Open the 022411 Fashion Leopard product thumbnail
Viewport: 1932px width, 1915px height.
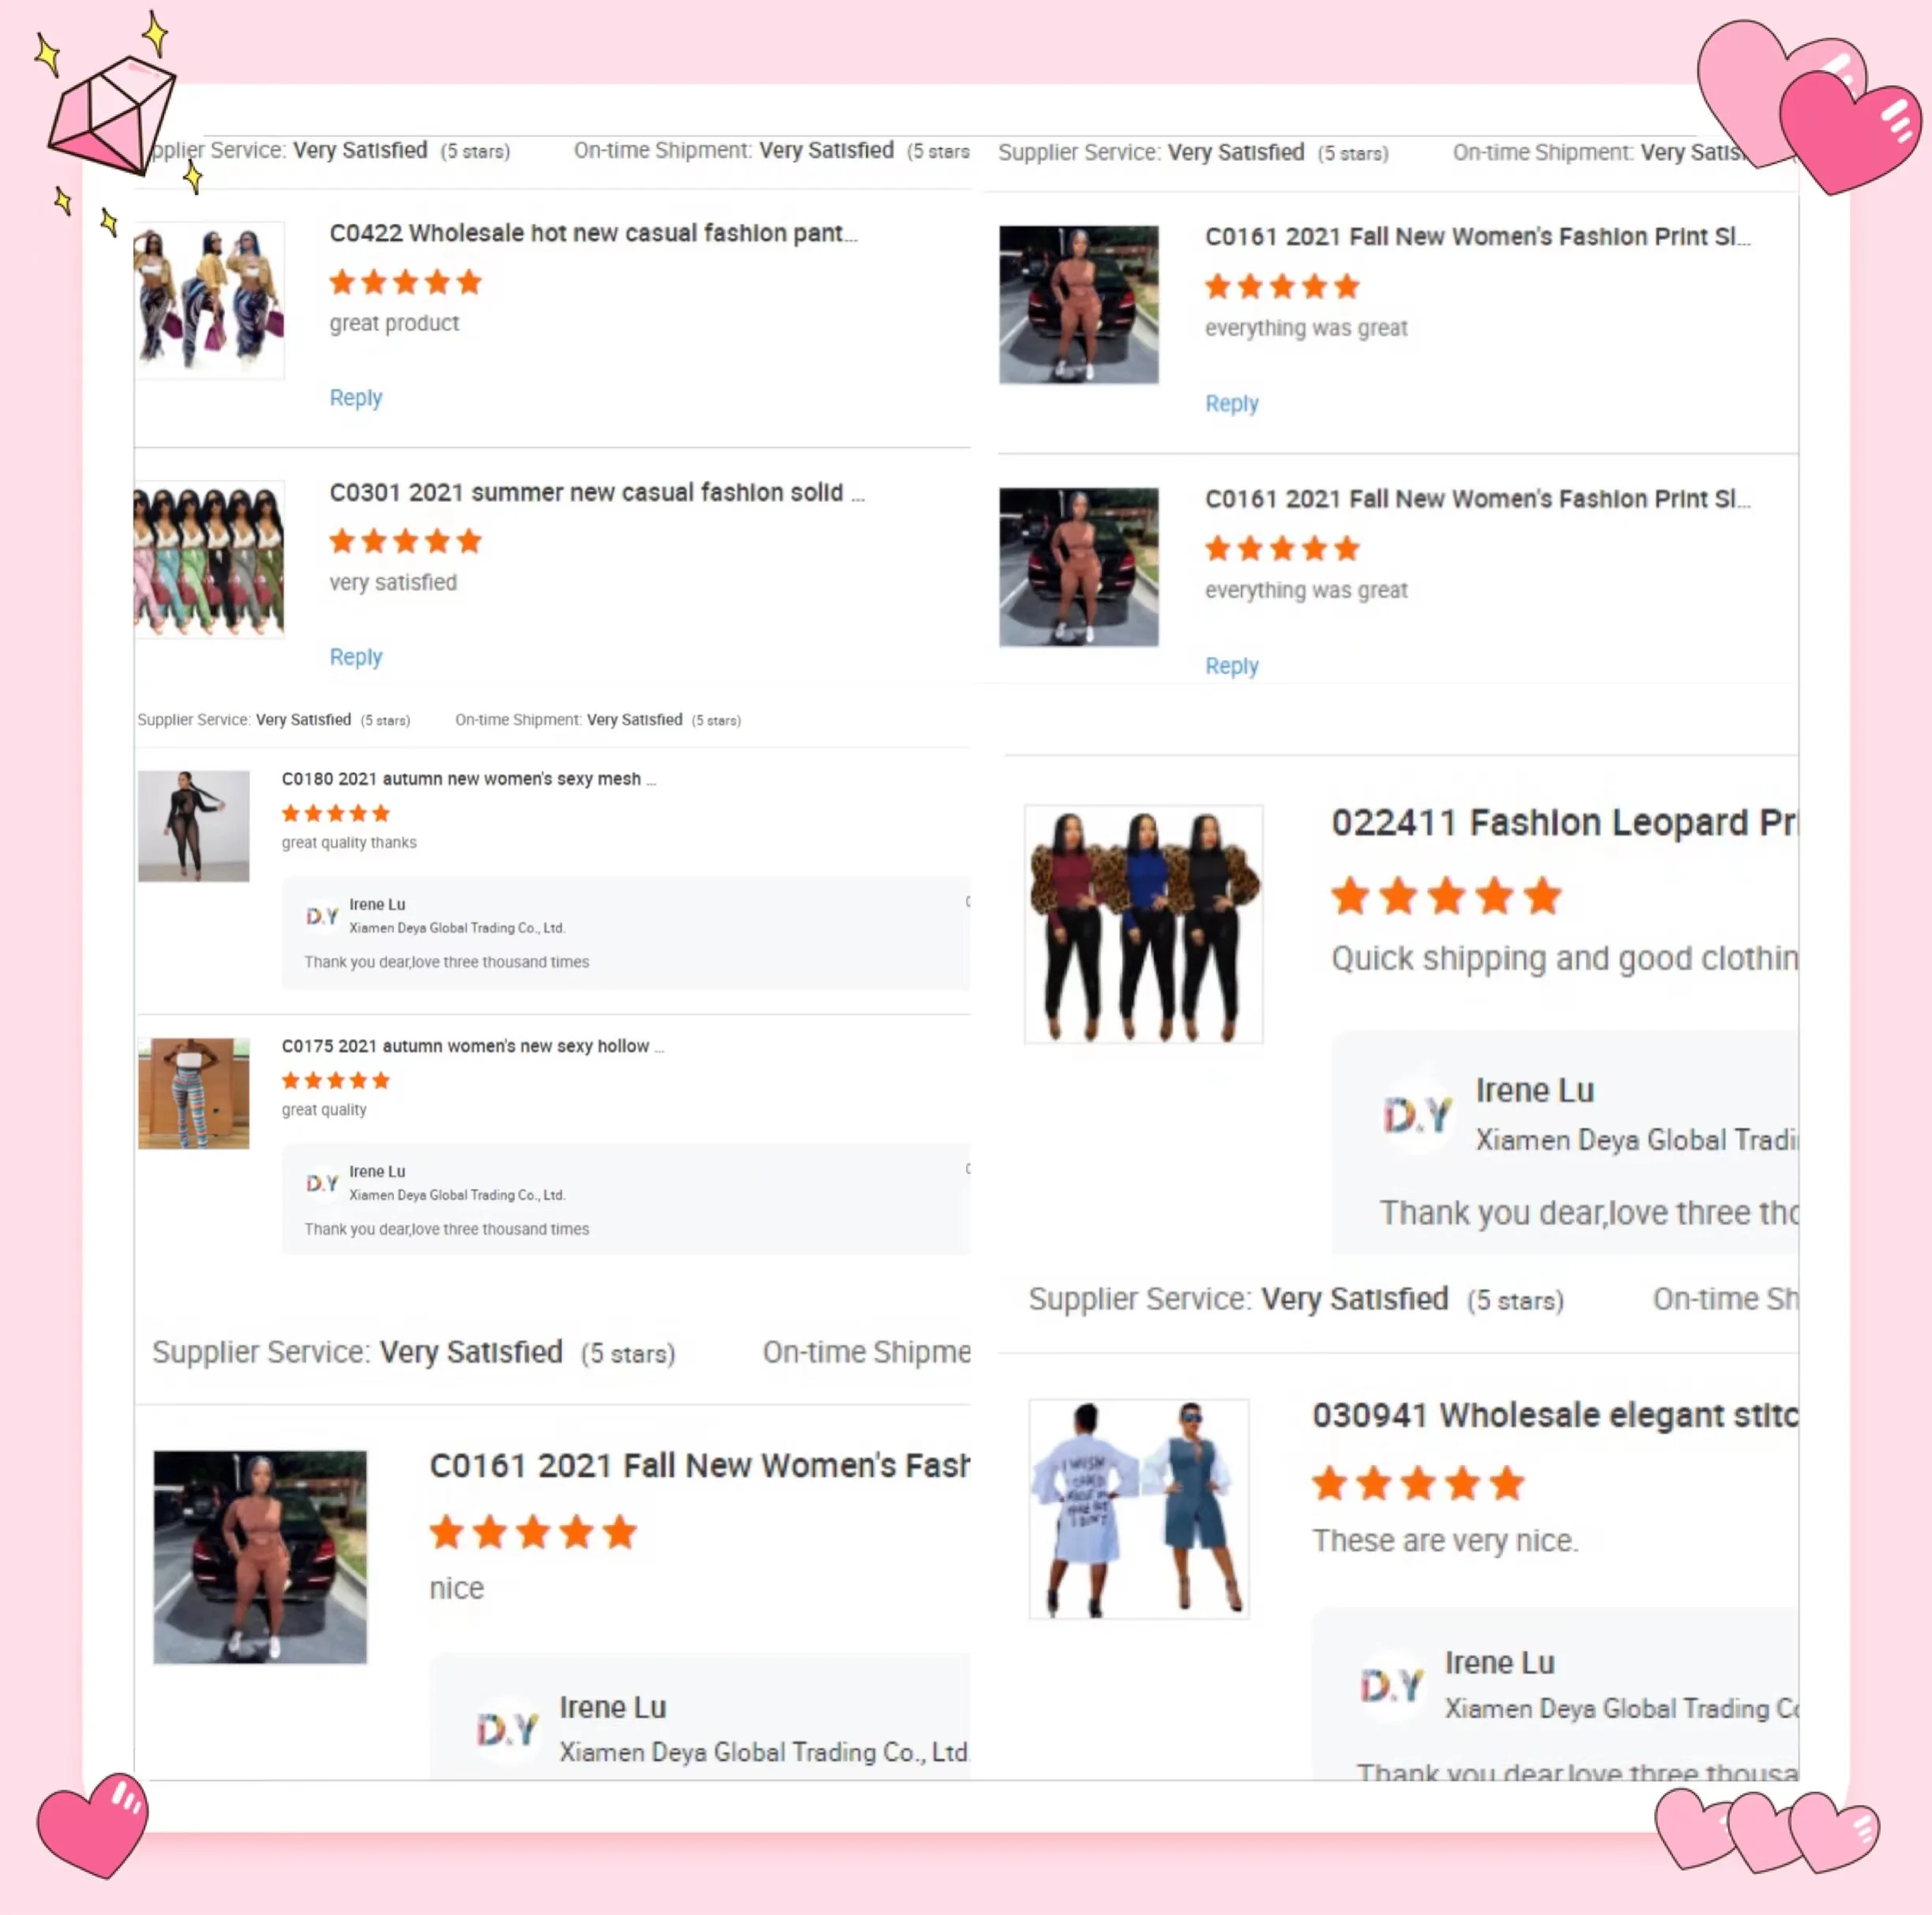pyautogui.click(x=1143, y=924)
